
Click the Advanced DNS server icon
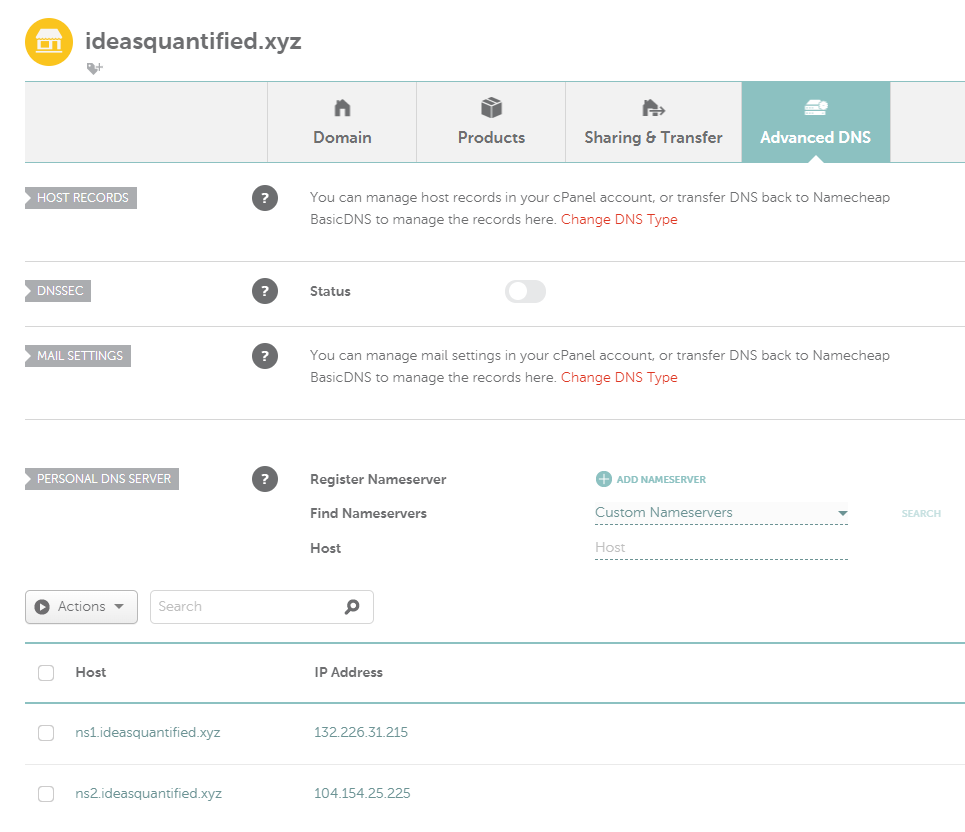click(816, 108)
